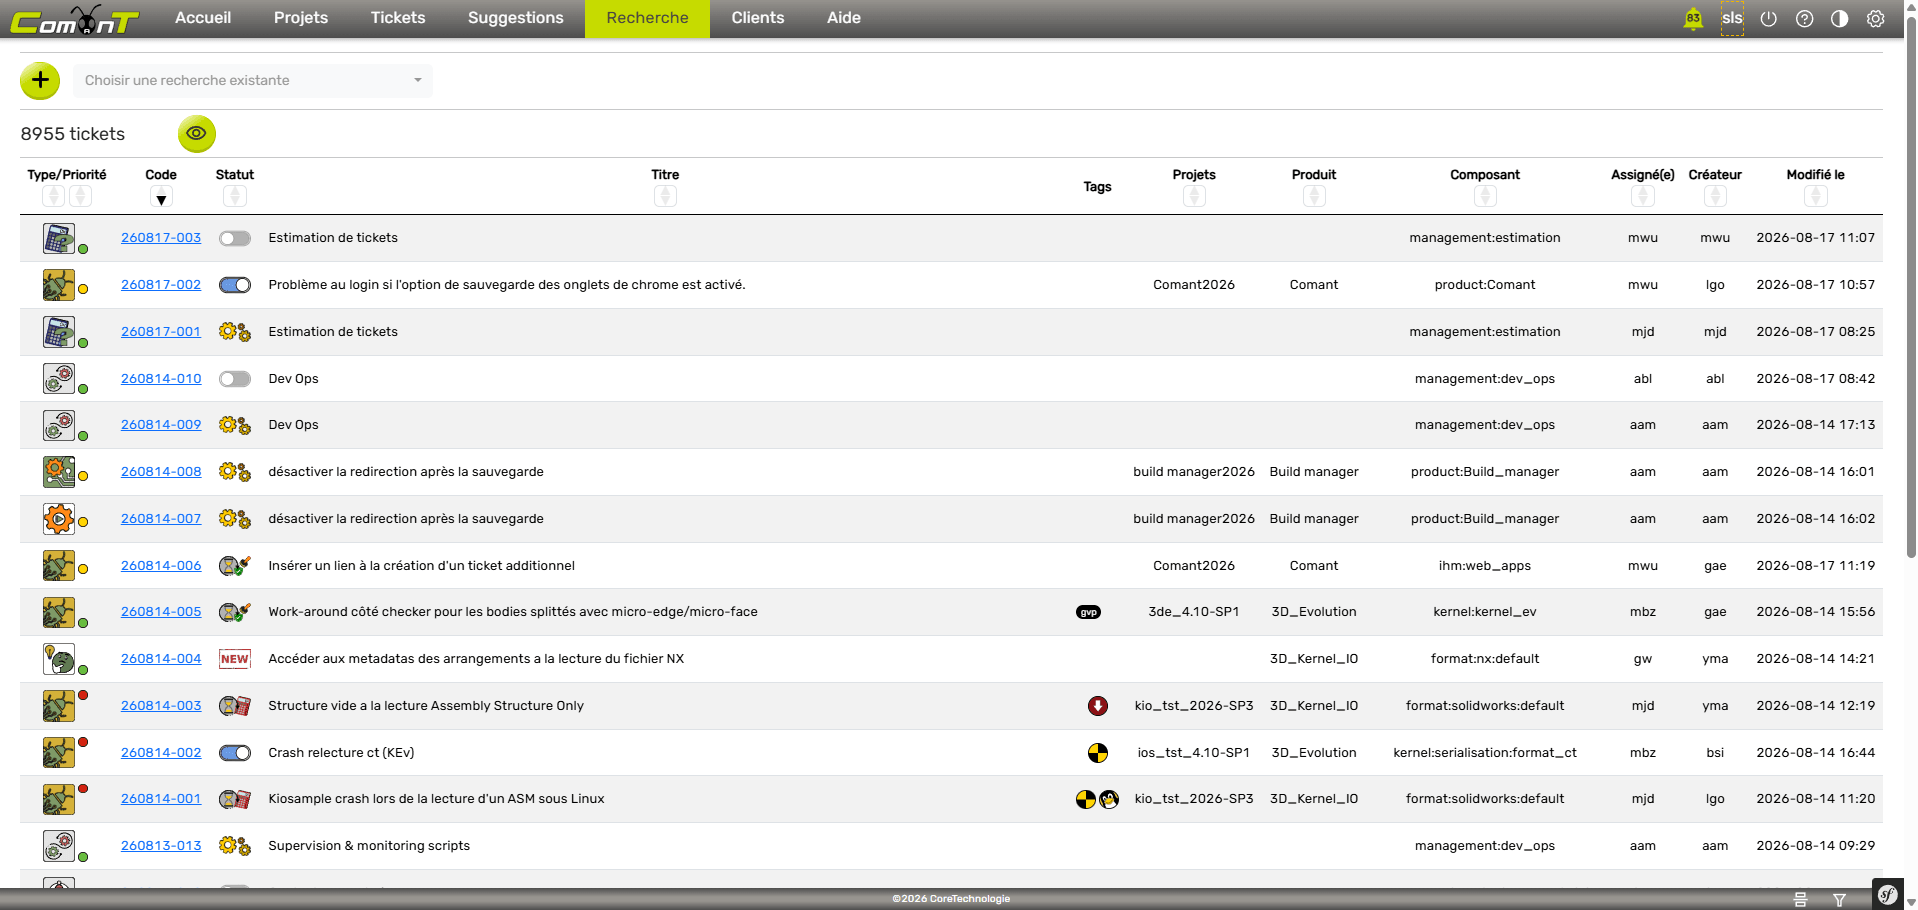Click the type sort control under Type/Priorité
This screenshot has height=910, width=1918.
[x=54, y=197]
